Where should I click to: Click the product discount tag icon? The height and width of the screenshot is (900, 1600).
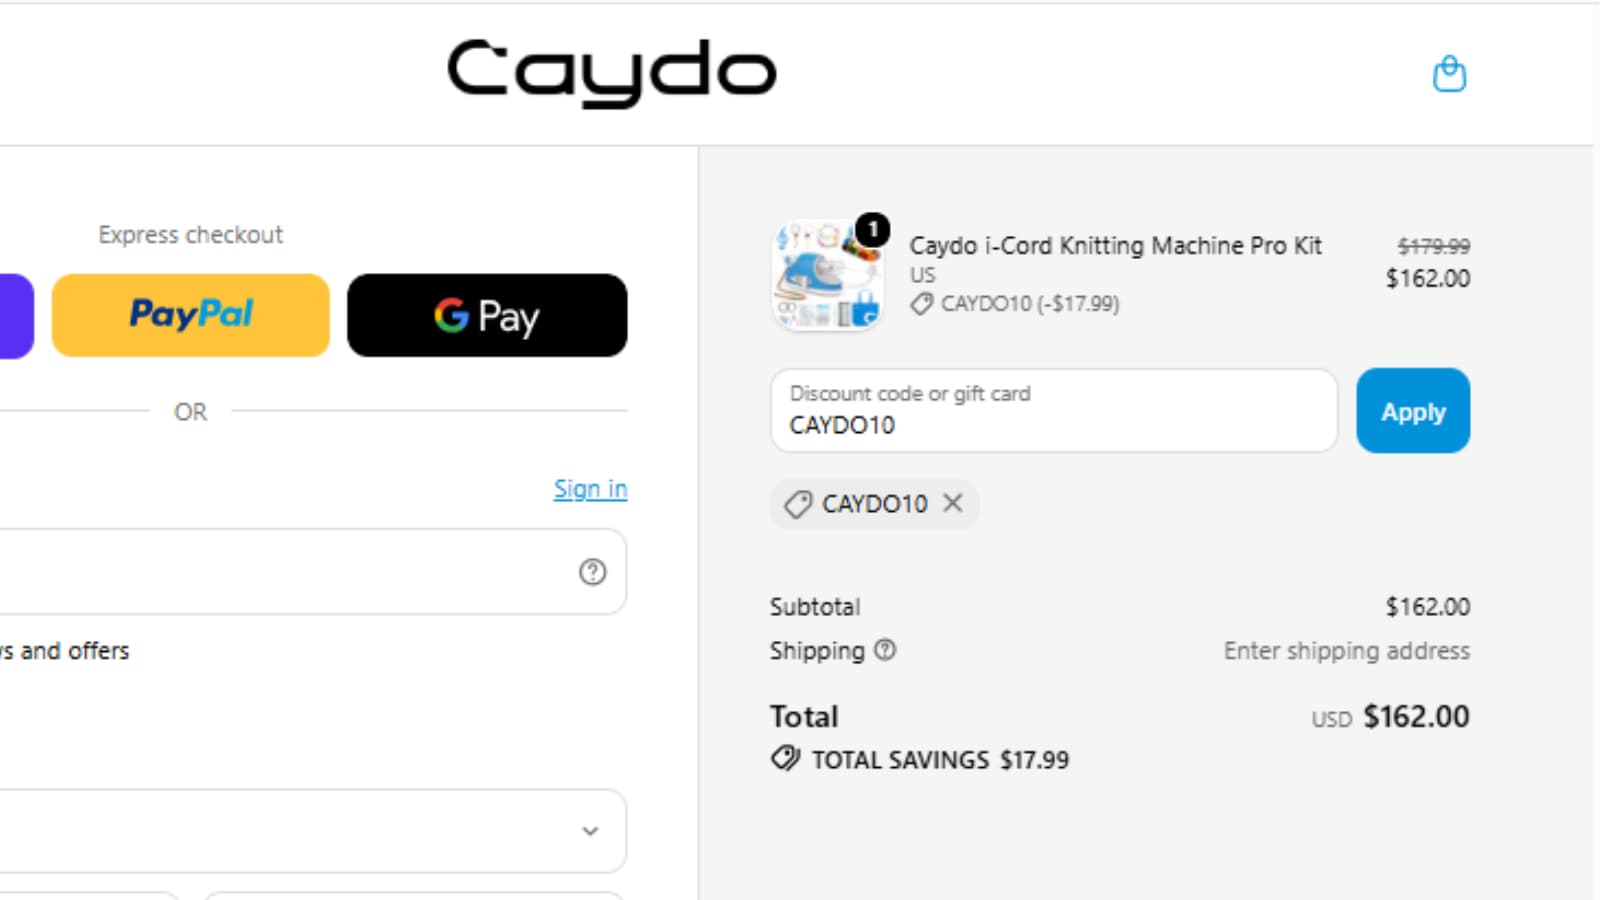coord(921,304)
